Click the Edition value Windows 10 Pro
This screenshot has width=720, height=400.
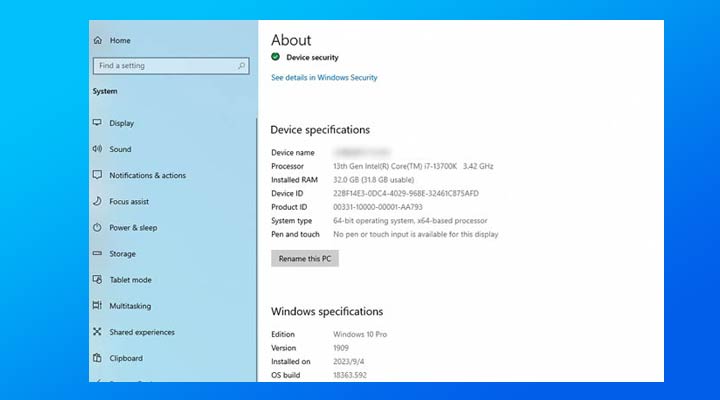coord(360,334)
